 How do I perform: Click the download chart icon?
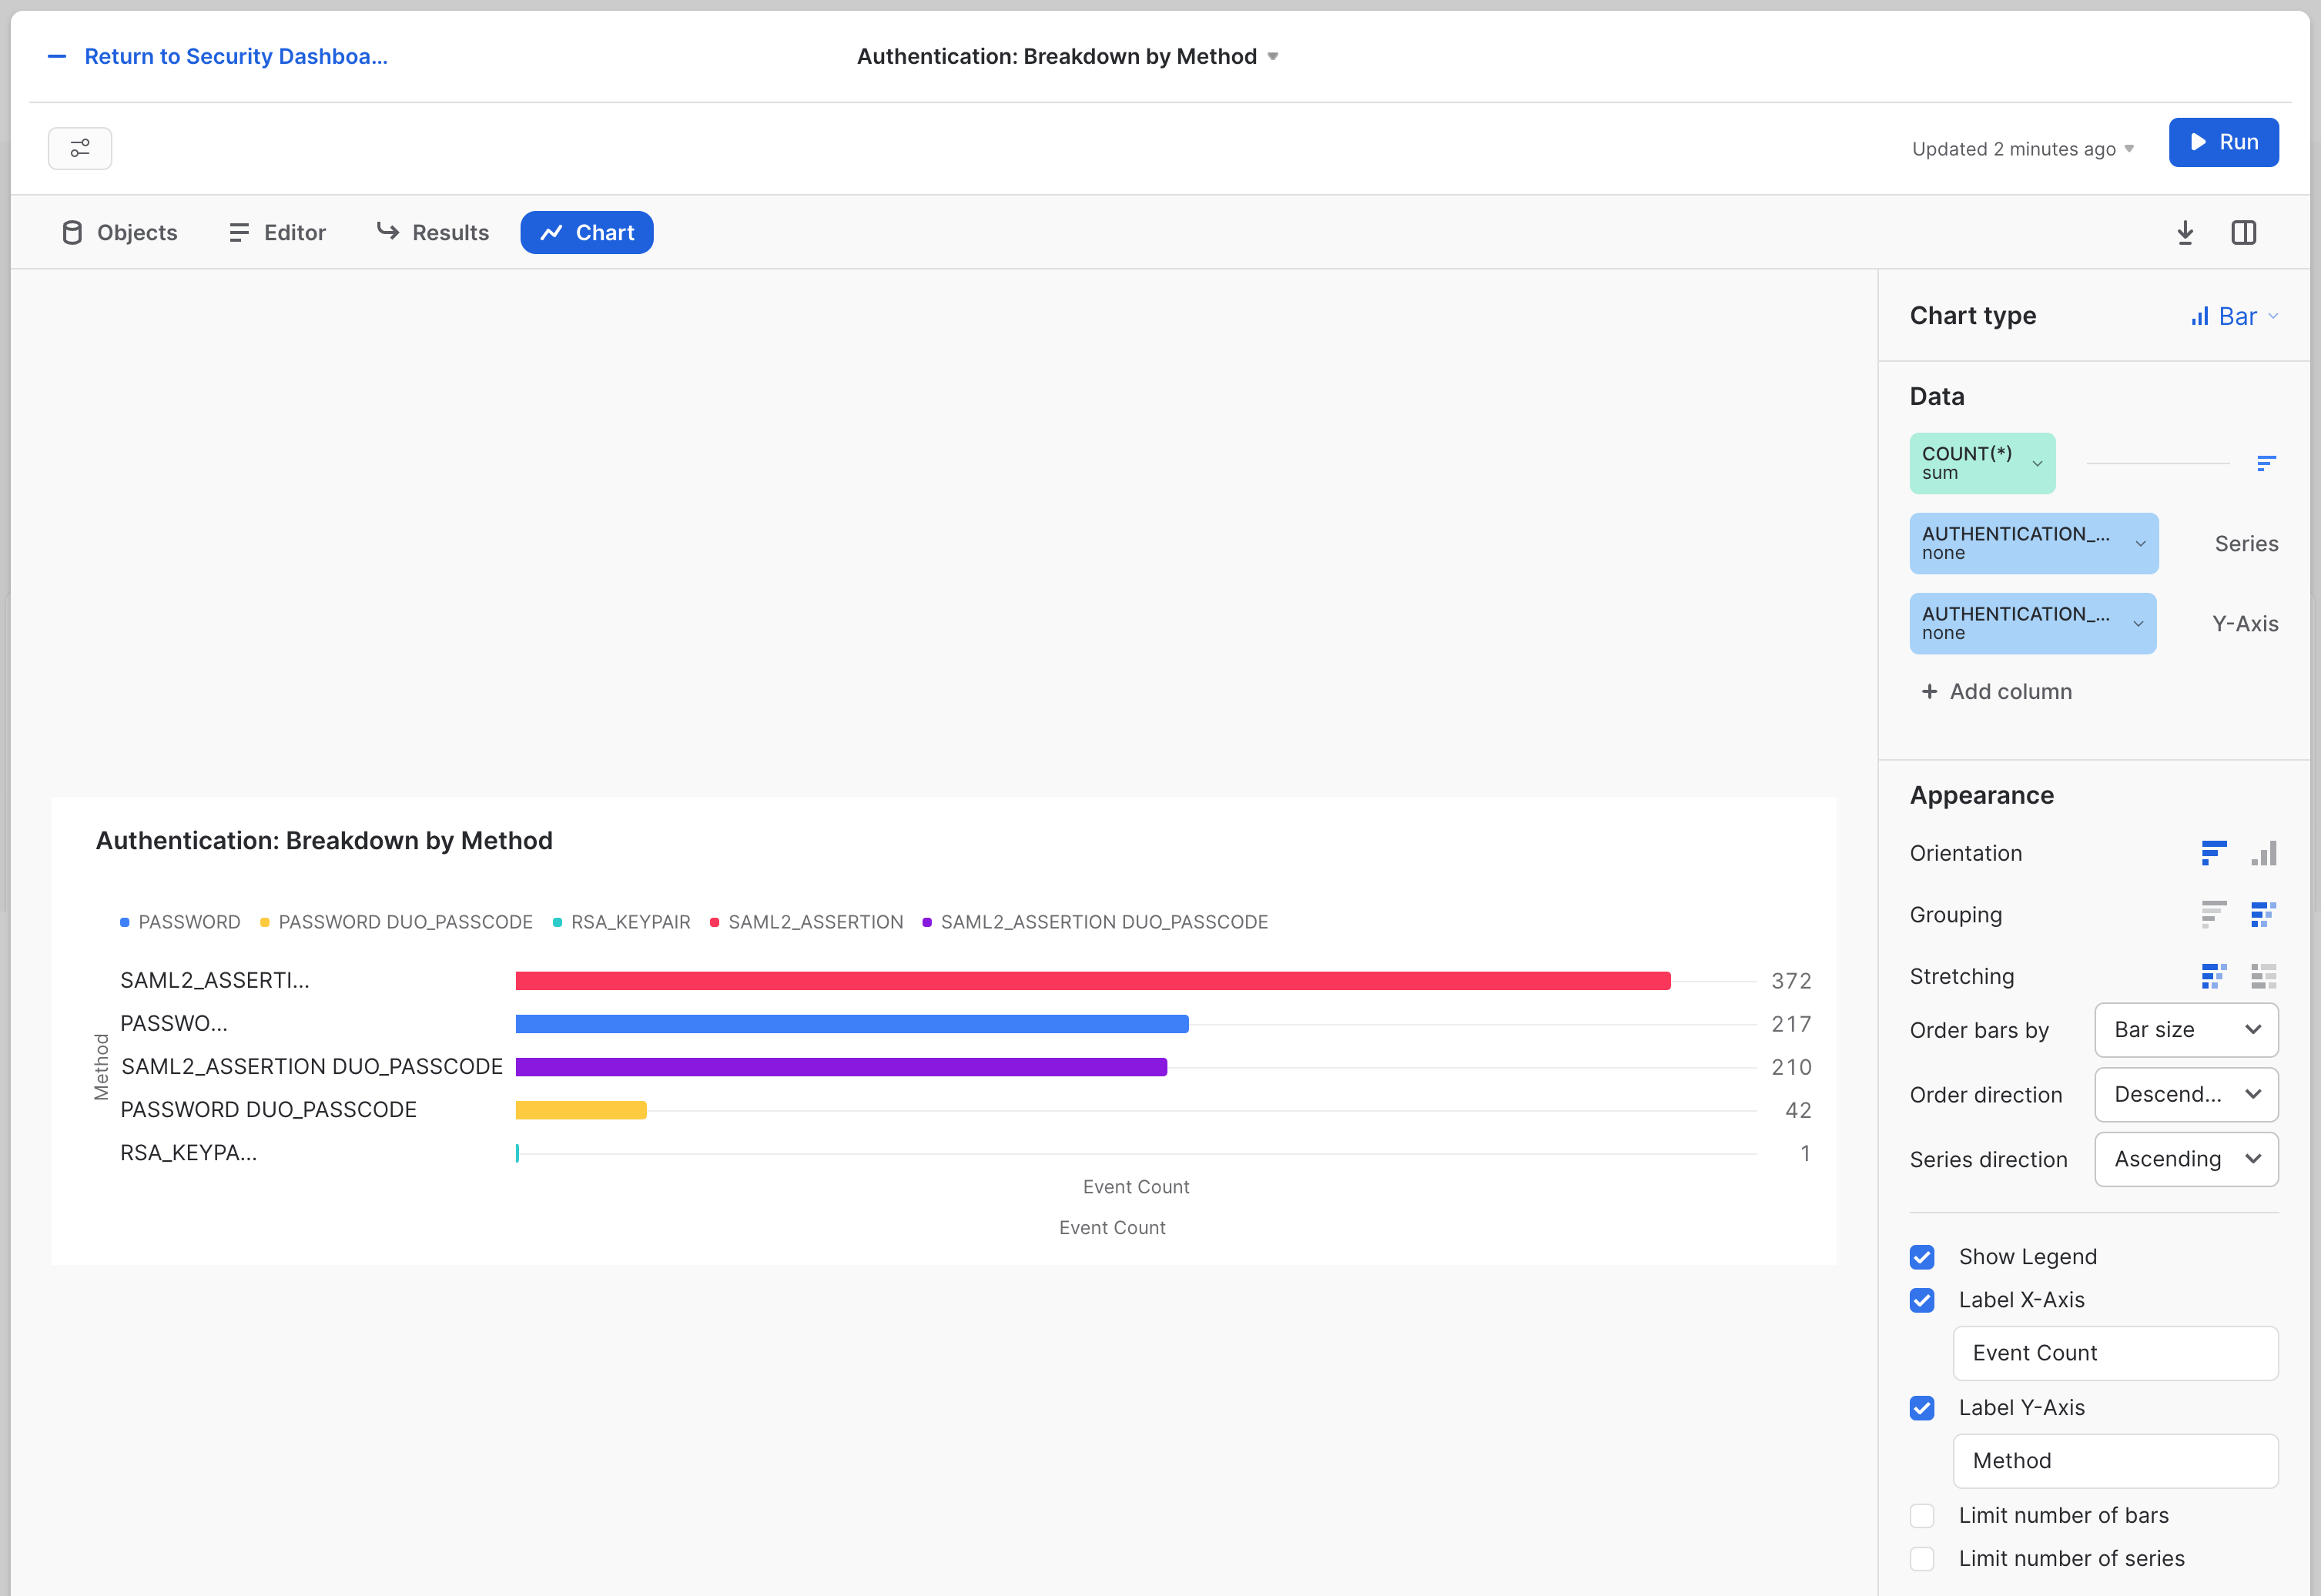click(x=2185, y=233)
